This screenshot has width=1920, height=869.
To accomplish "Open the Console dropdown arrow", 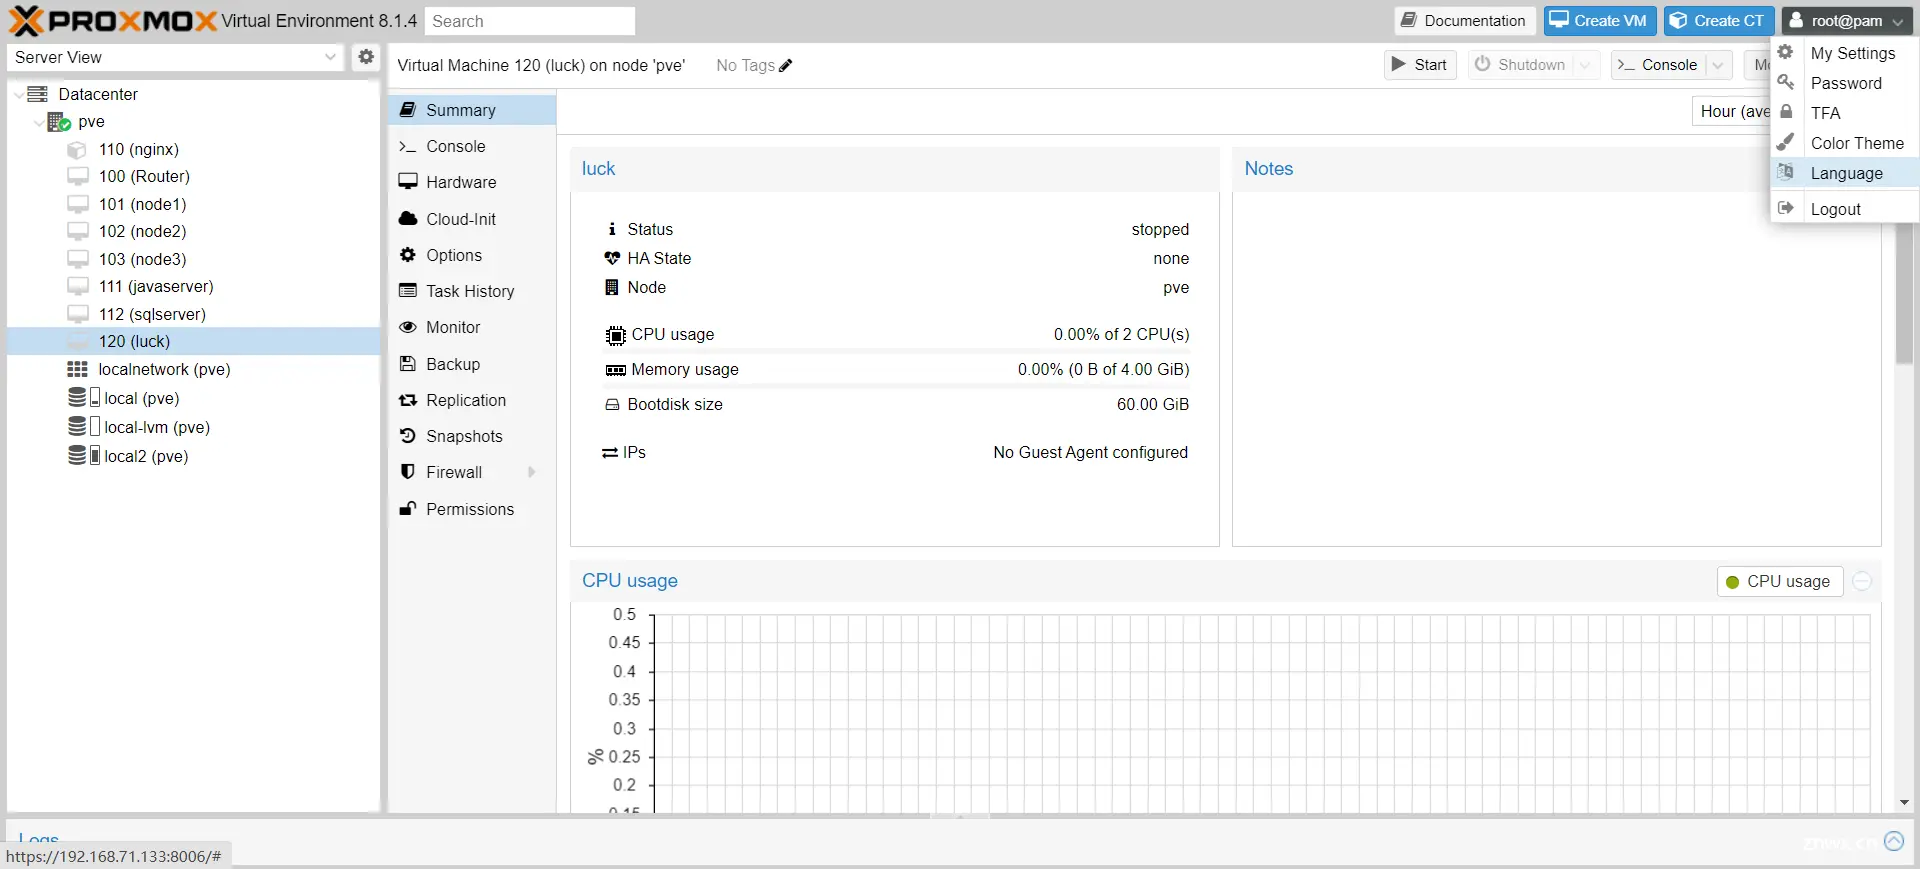I will (1718, 65).
